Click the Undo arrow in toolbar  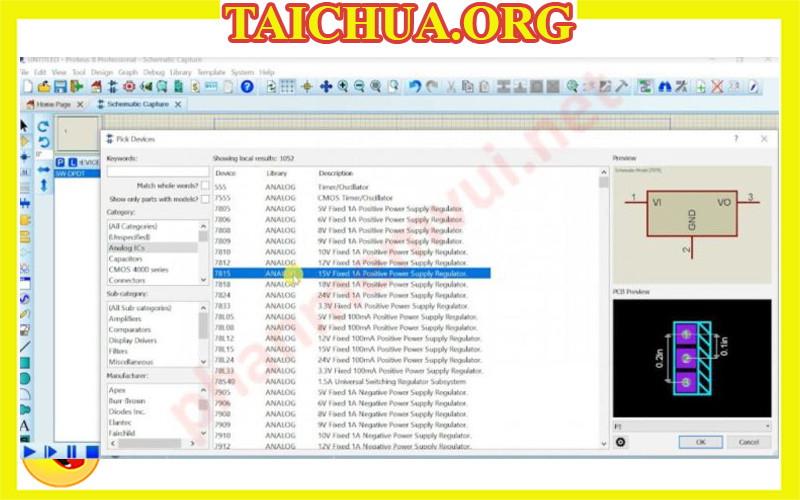tap(414, 87)
